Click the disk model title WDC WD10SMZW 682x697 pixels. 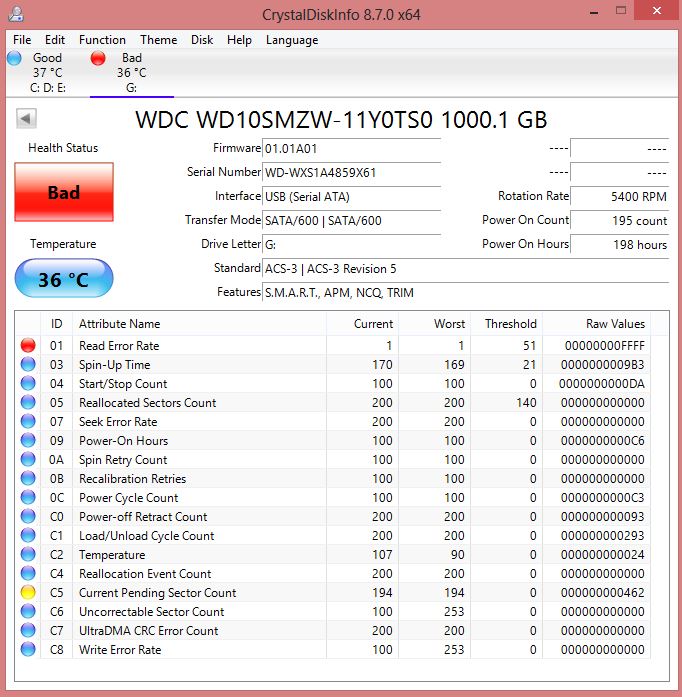point(341,120)
